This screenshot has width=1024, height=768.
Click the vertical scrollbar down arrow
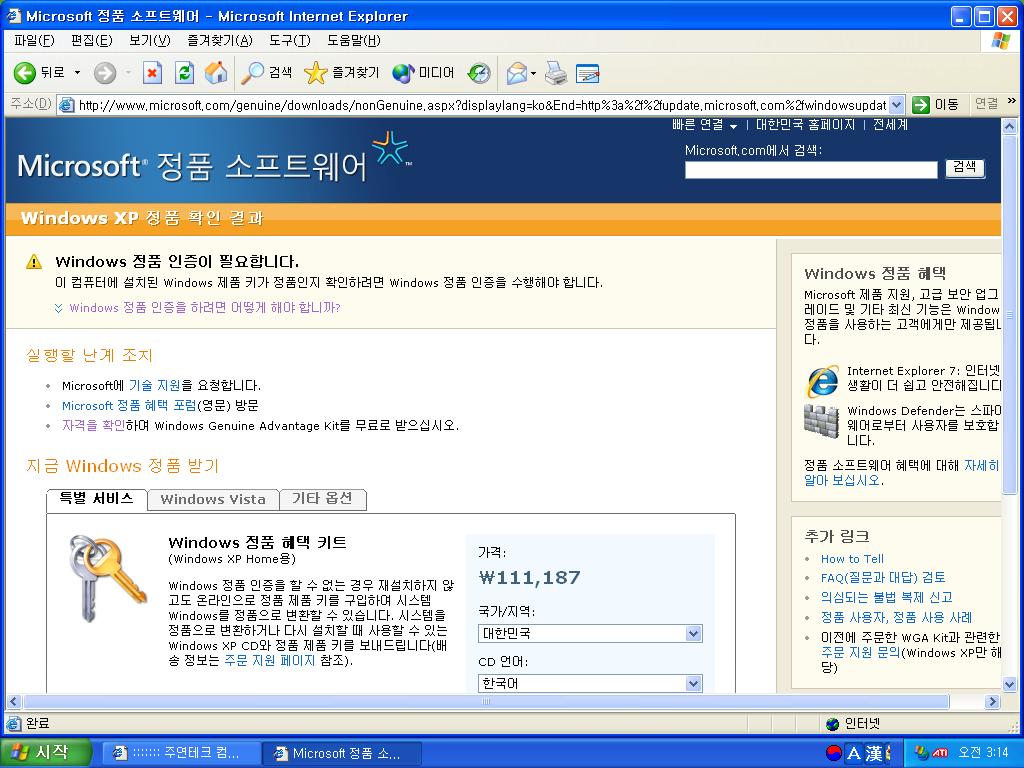[x=1010, y=684]
